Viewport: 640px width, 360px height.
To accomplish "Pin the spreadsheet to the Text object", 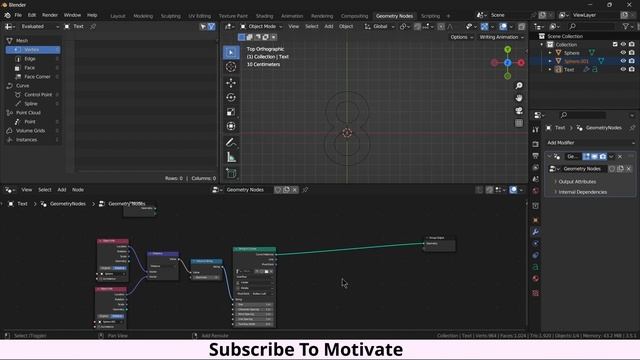I will pos(93,27).
